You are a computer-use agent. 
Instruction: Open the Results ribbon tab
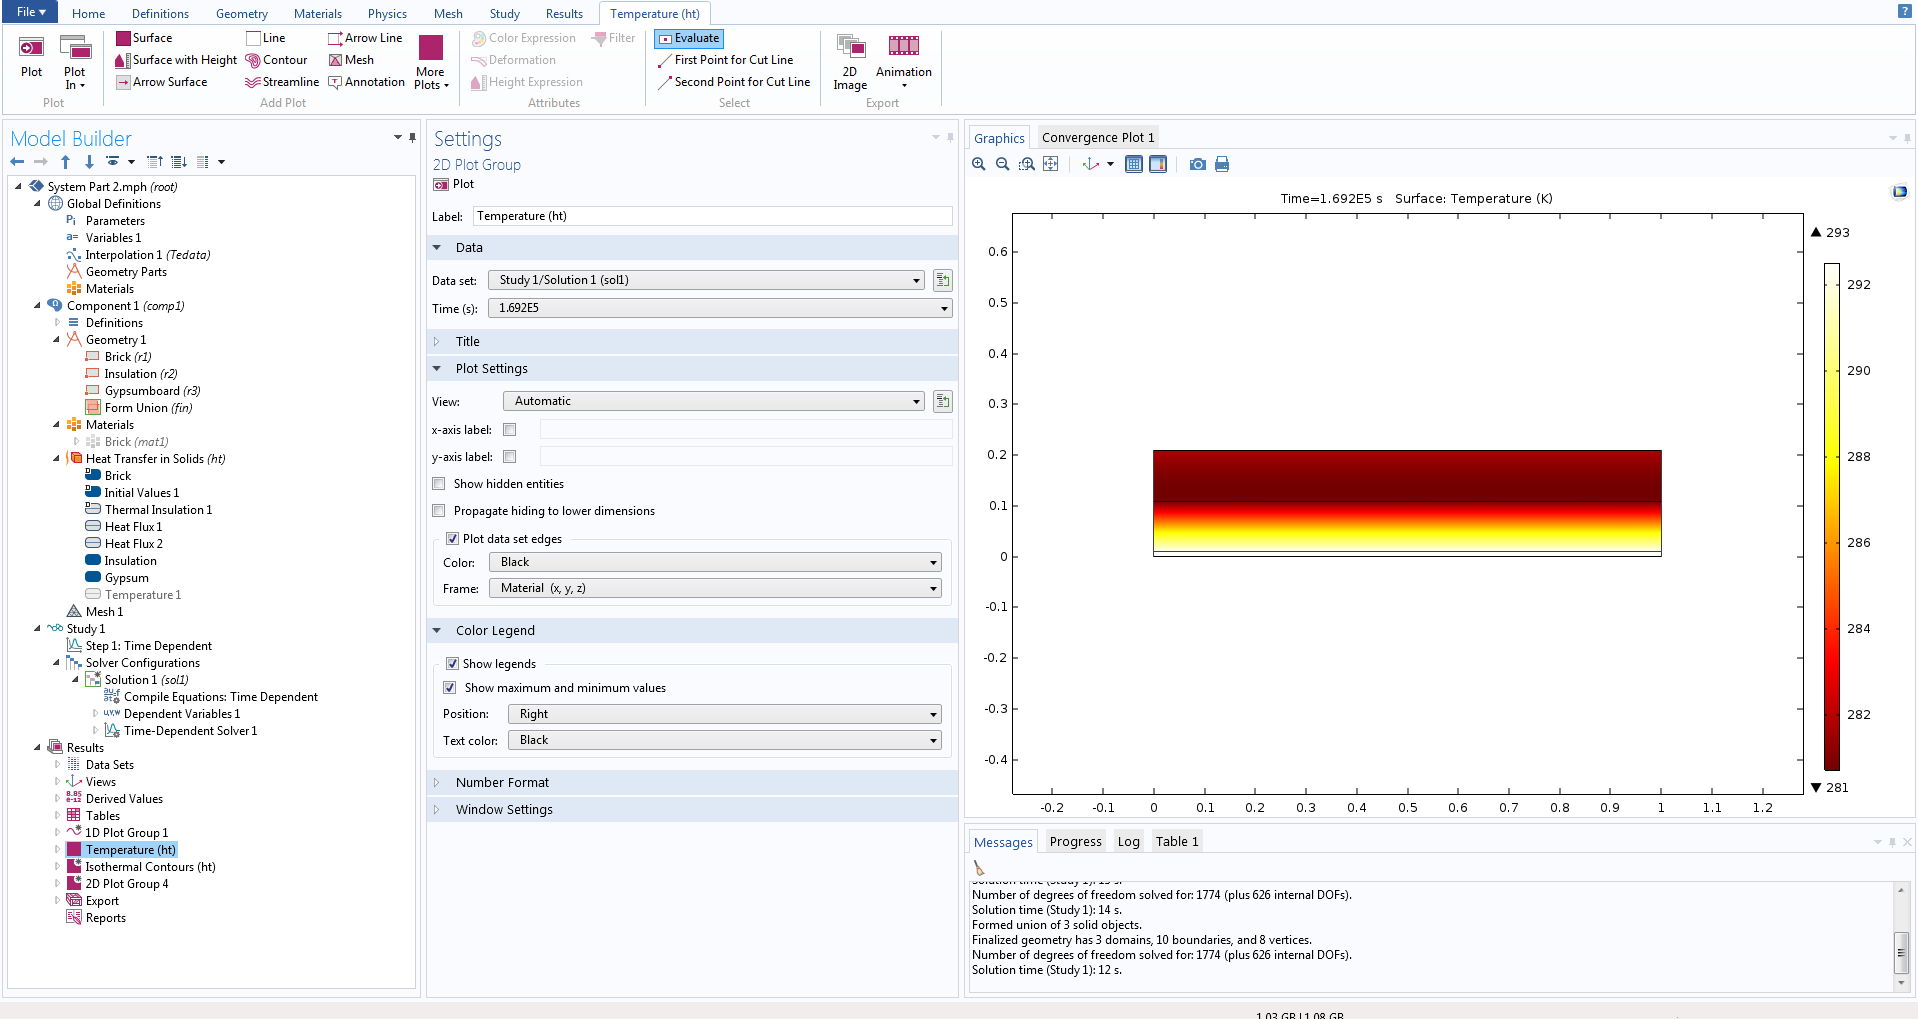[x=563, y=14]
